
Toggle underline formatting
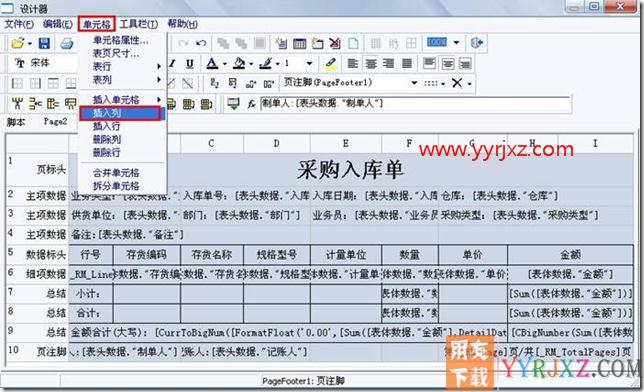pos(189,64)
